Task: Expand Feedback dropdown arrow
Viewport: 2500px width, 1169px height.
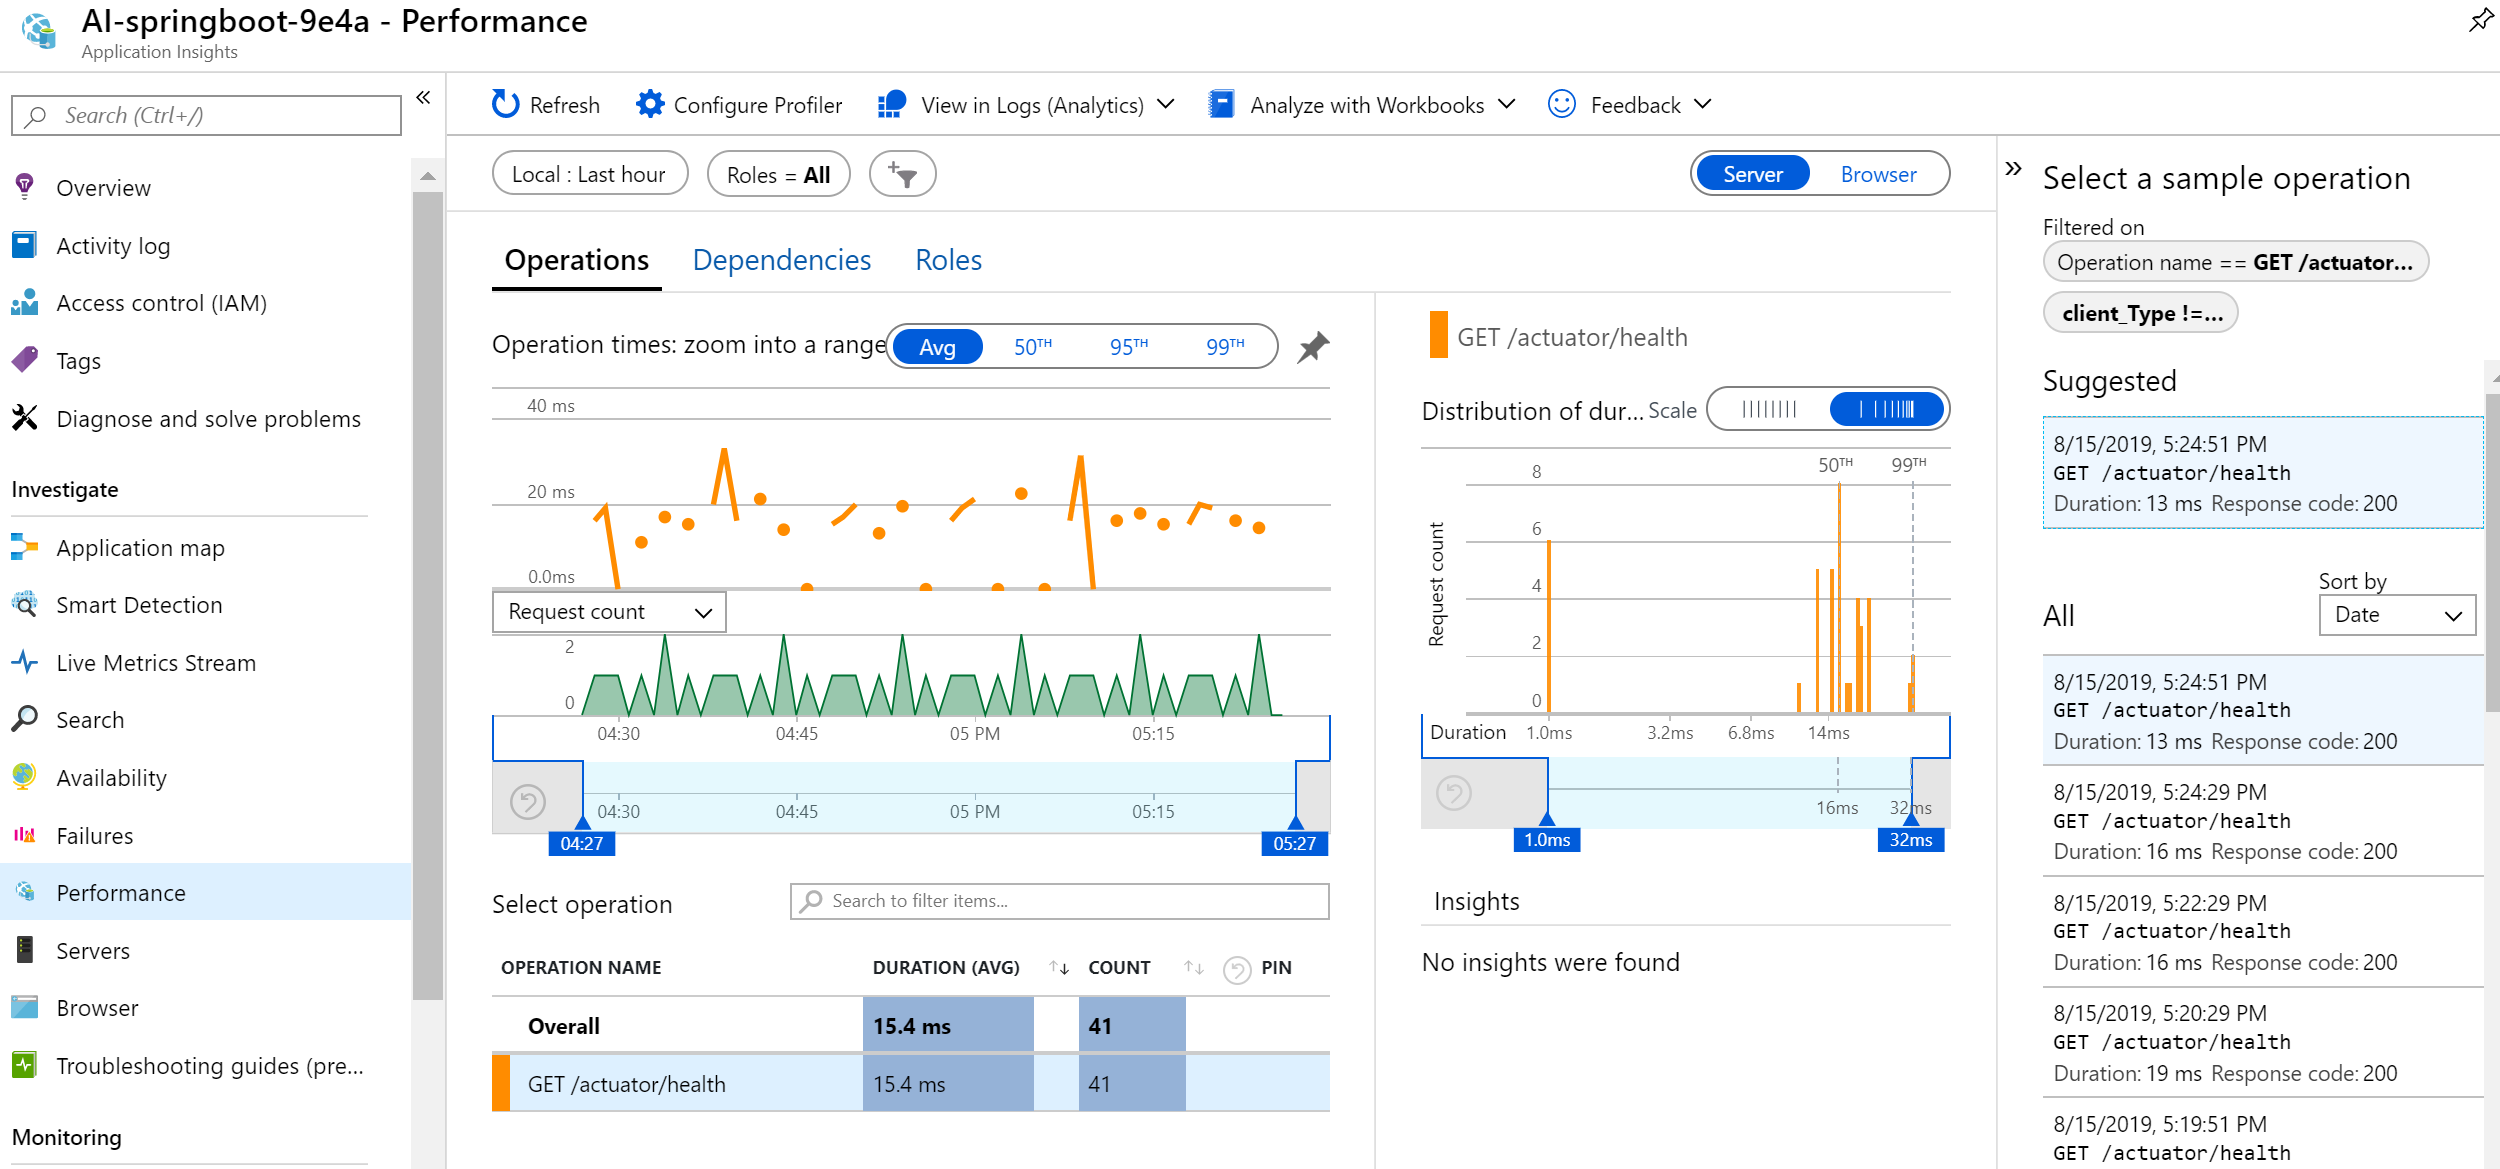Action: (x=1703, y=104)
